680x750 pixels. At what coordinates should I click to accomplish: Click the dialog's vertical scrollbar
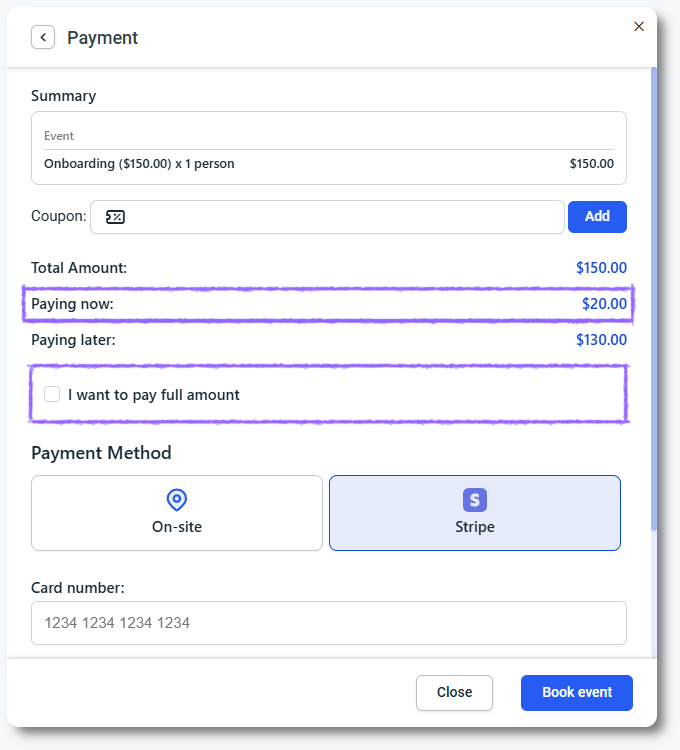654,300
